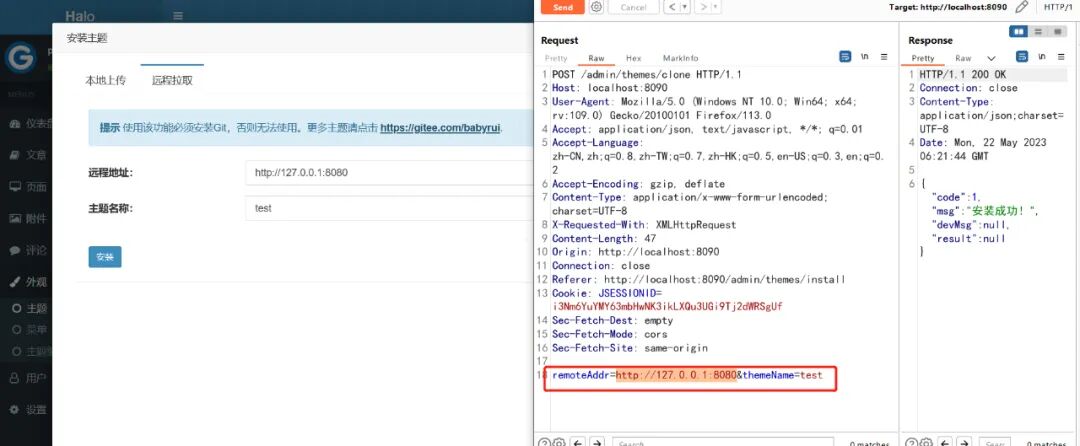Click the 远程地址 input field
Screen dimensions: 1080x446
tap(388, 173)
